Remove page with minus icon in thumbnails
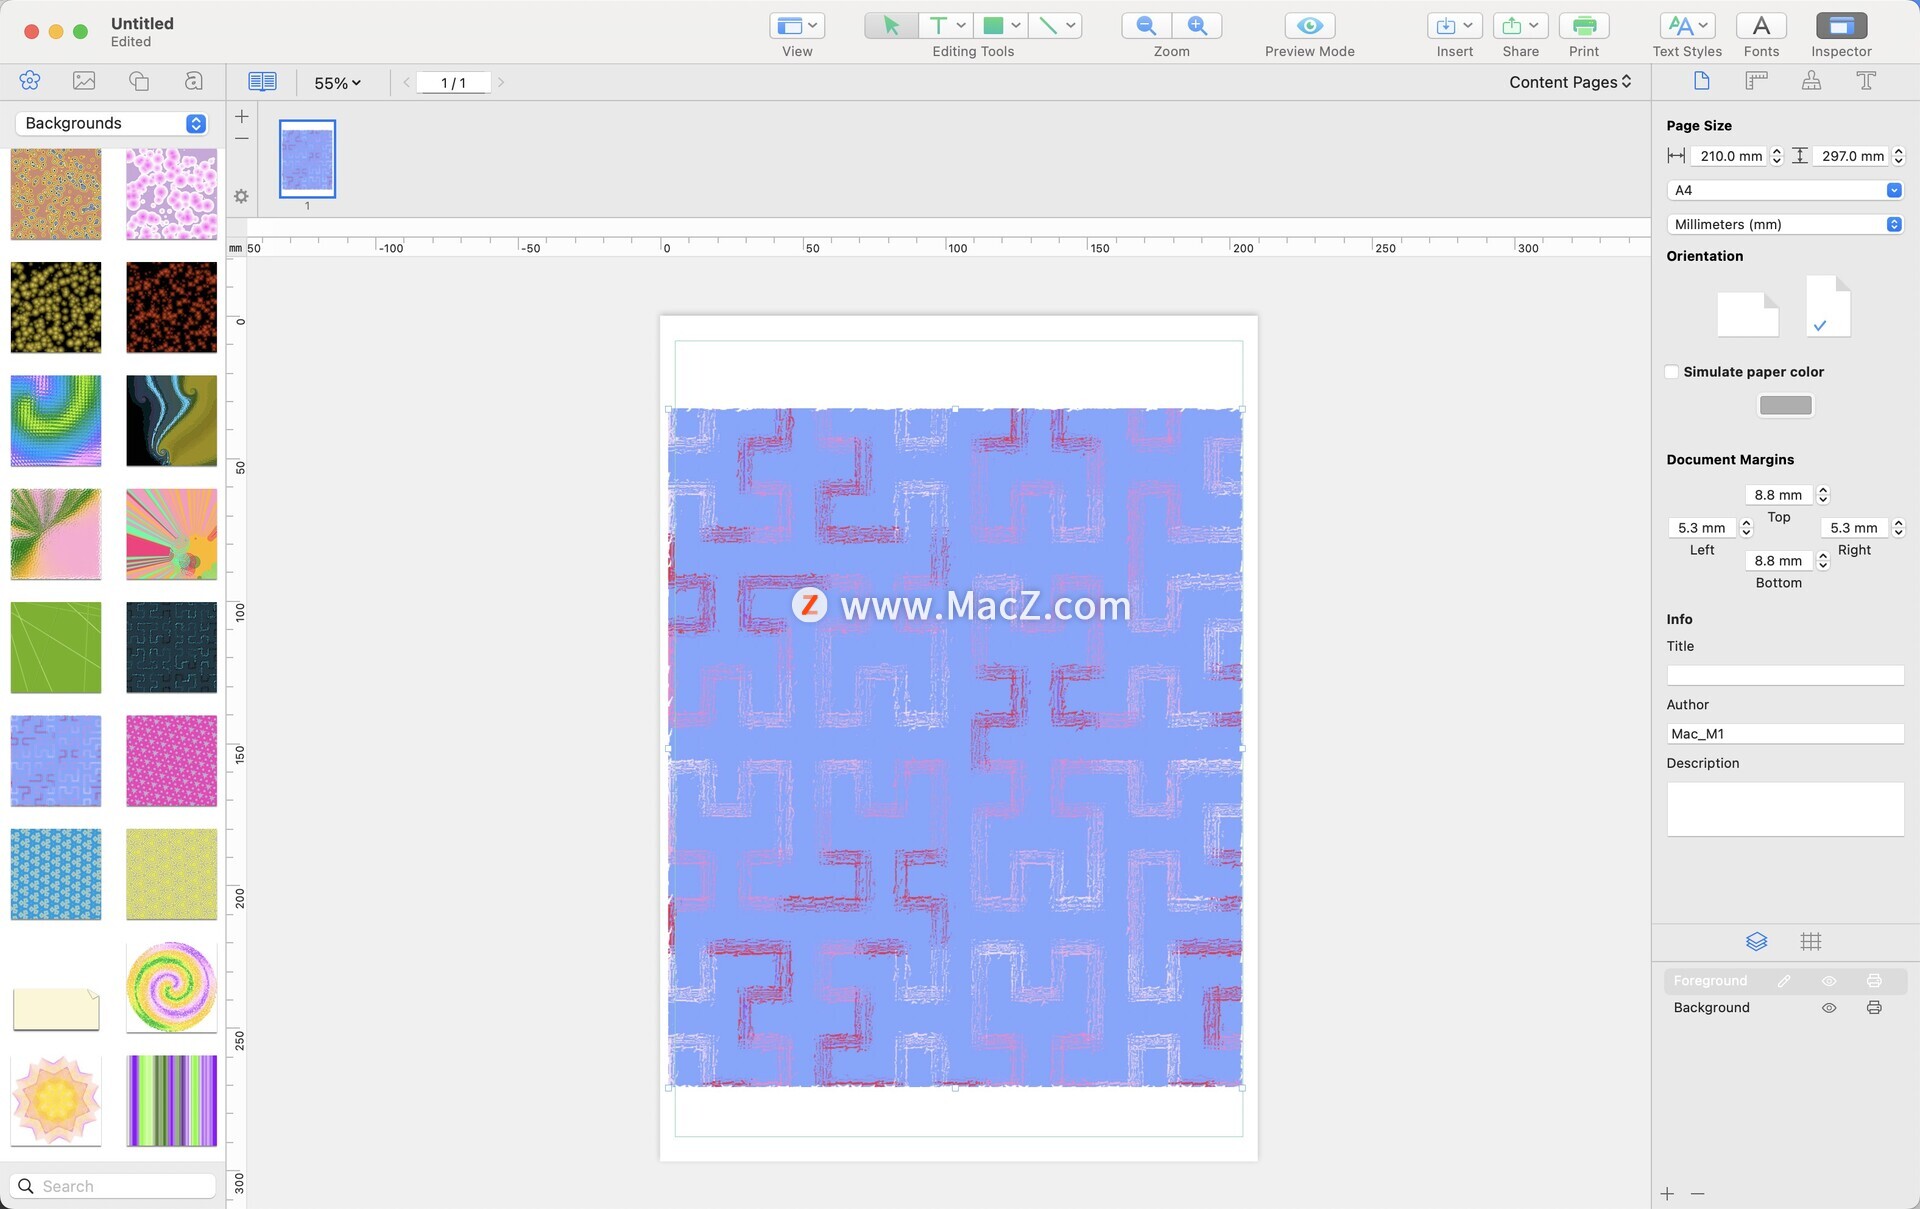Viewport: 1920px width, 1209px height. click(x=242, y=138)
